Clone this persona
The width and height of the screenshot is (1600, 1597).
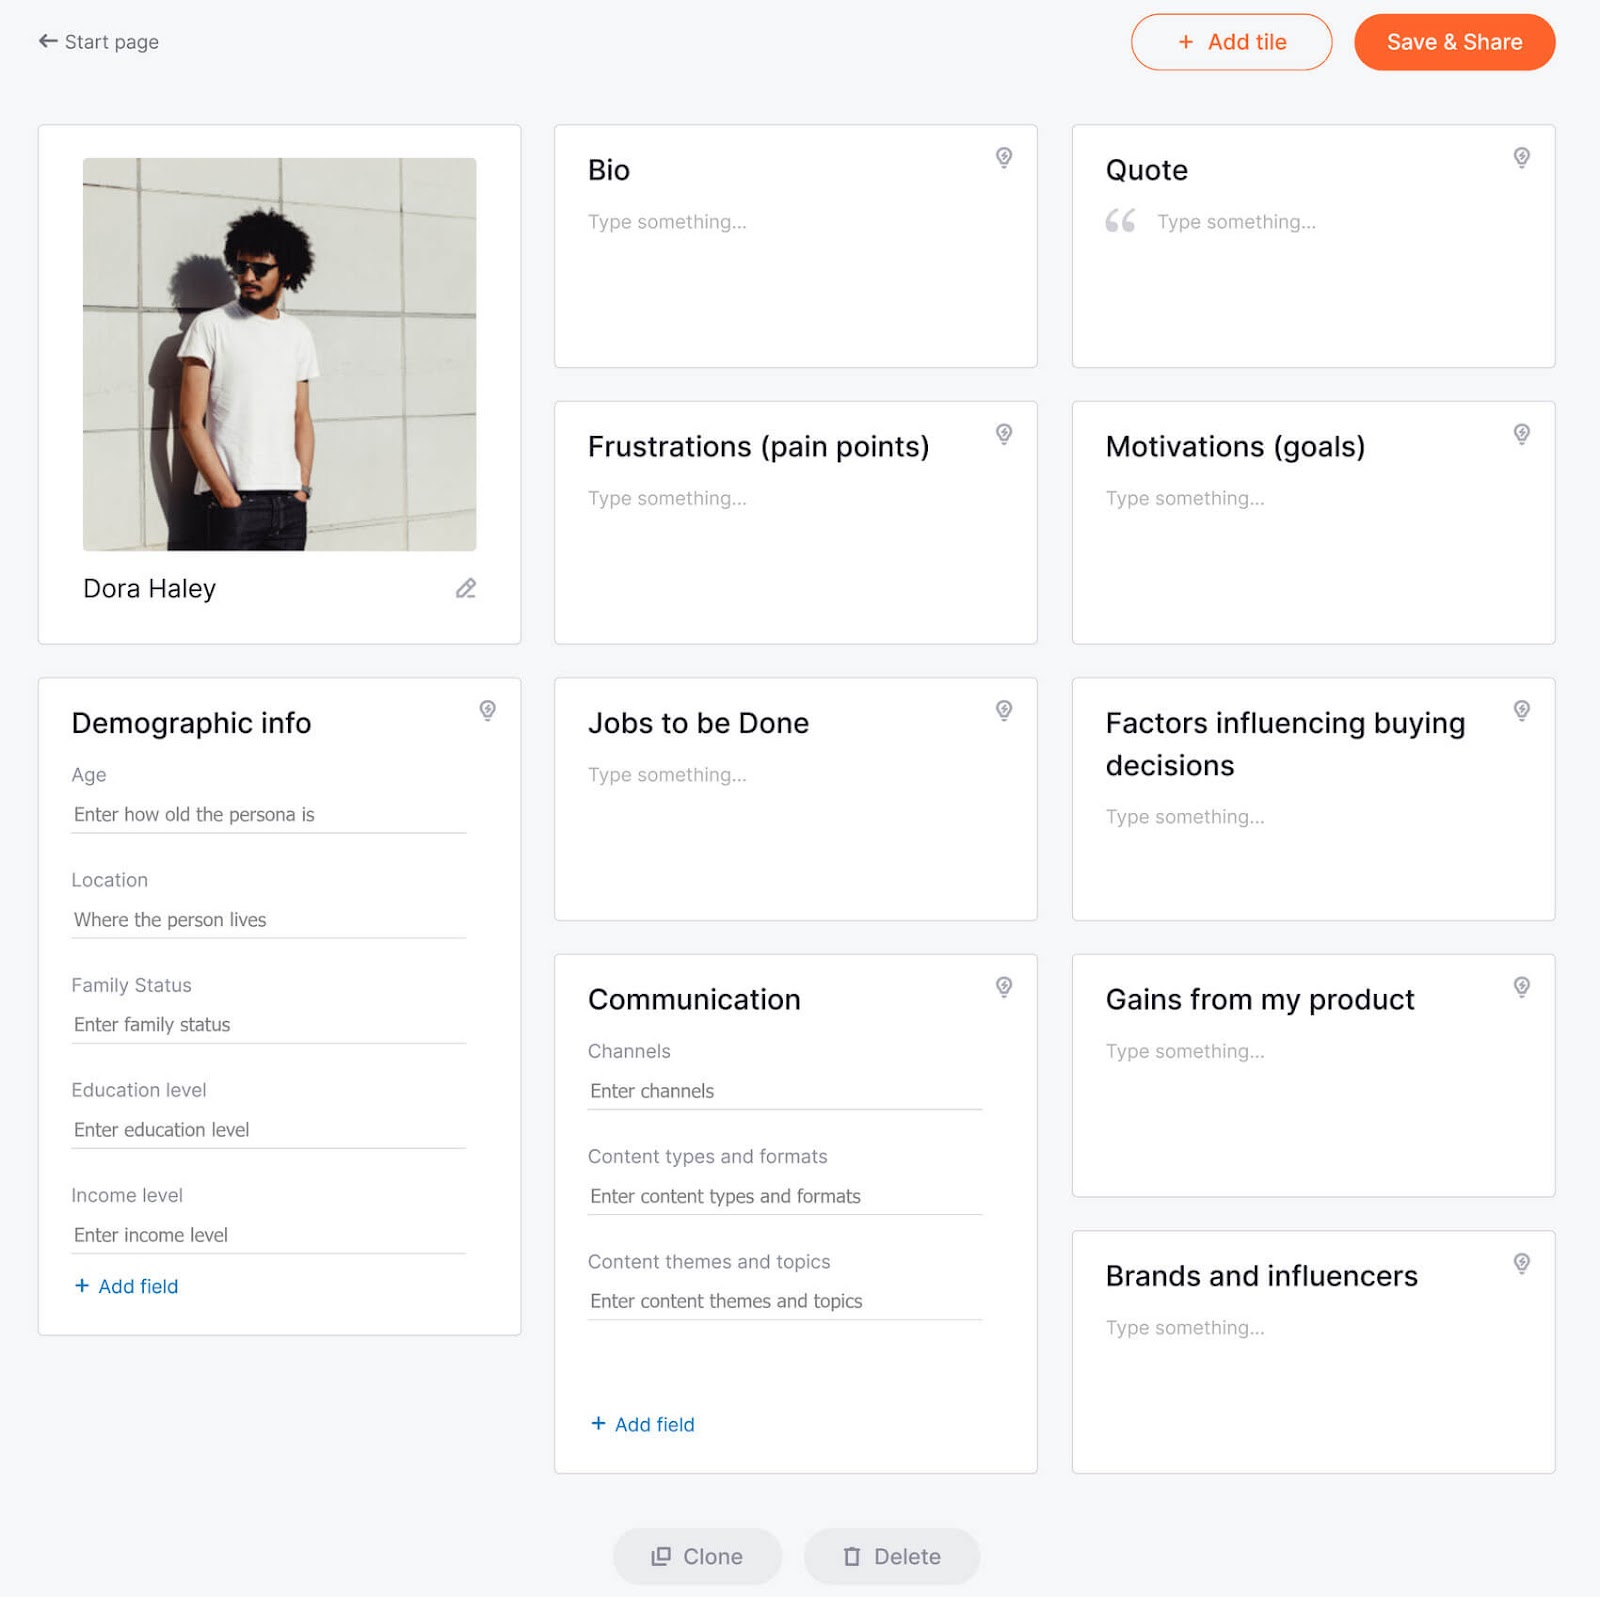(696, 1556)
